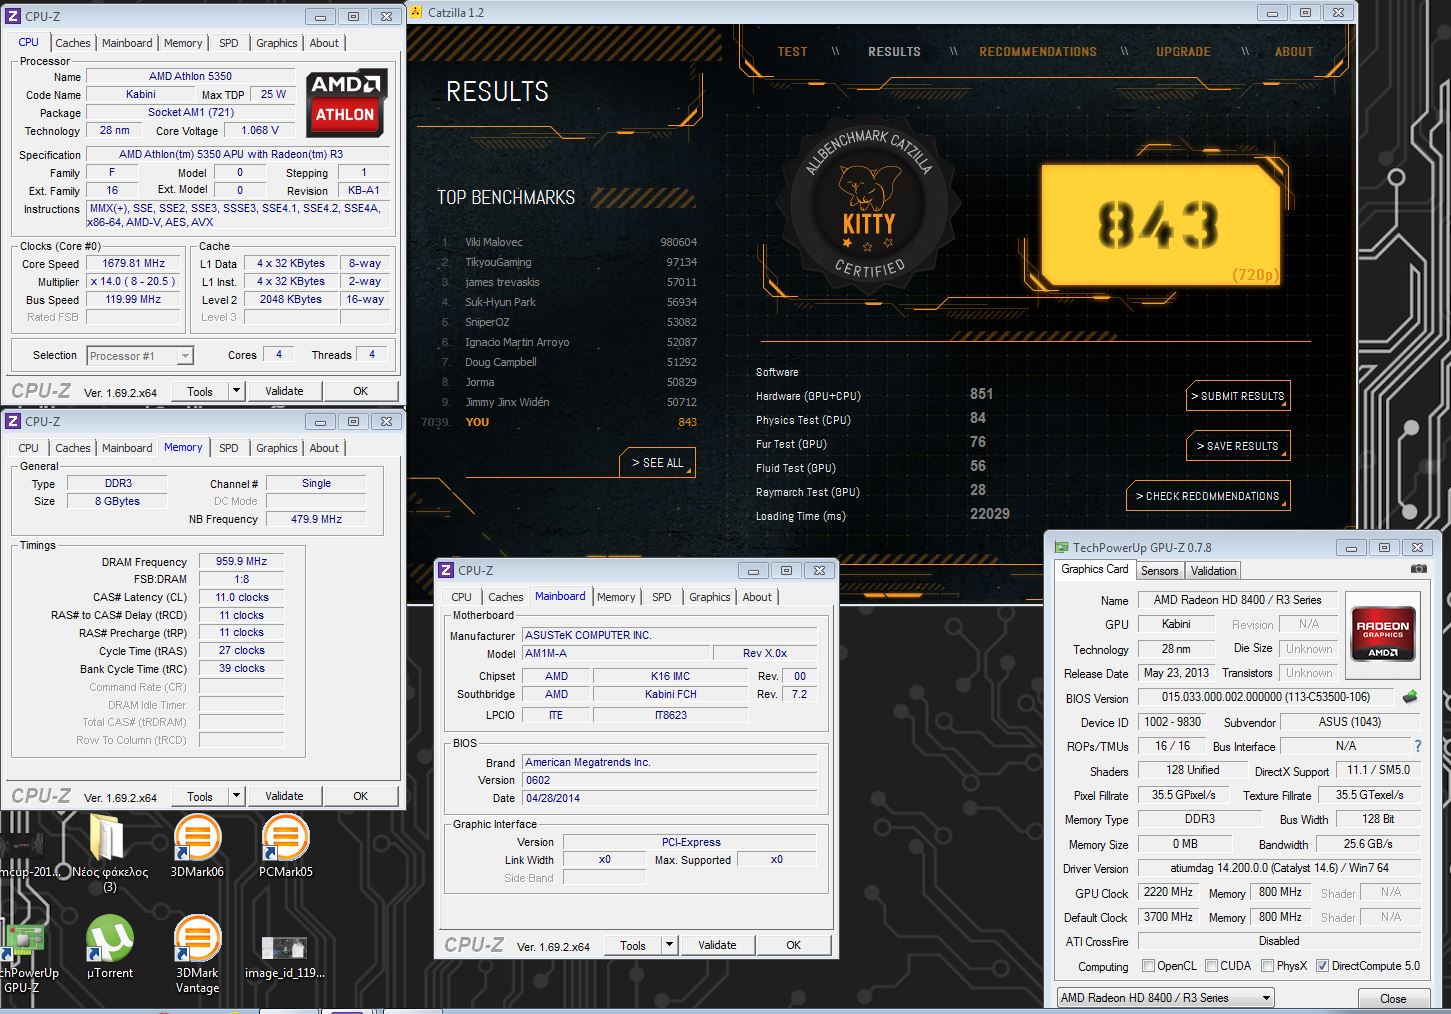
Task: Toggle the PhysX checkbox in GPU-Z
Action: 1267,966
